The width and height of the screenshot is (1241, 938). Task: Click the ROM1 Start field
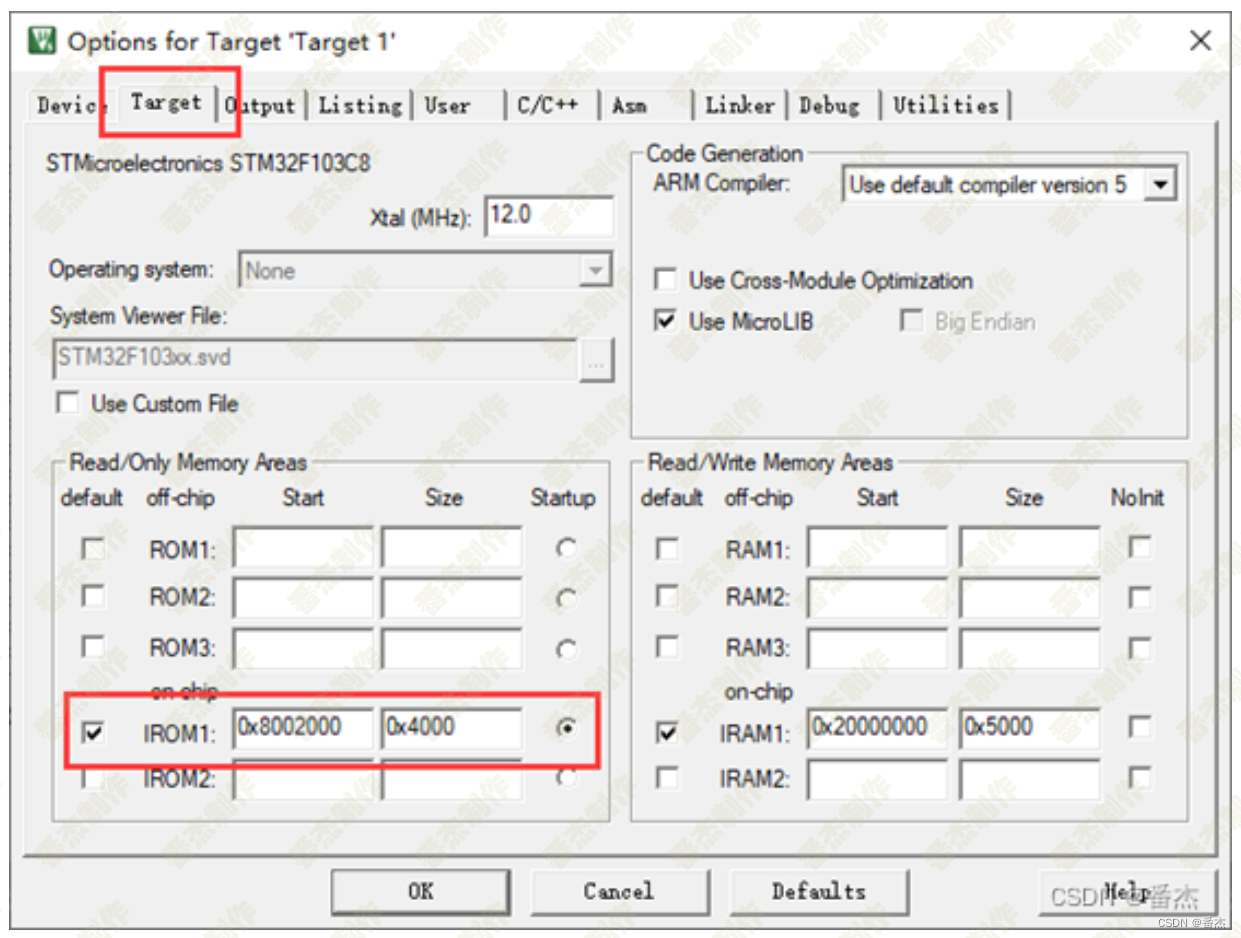point(303,548)
